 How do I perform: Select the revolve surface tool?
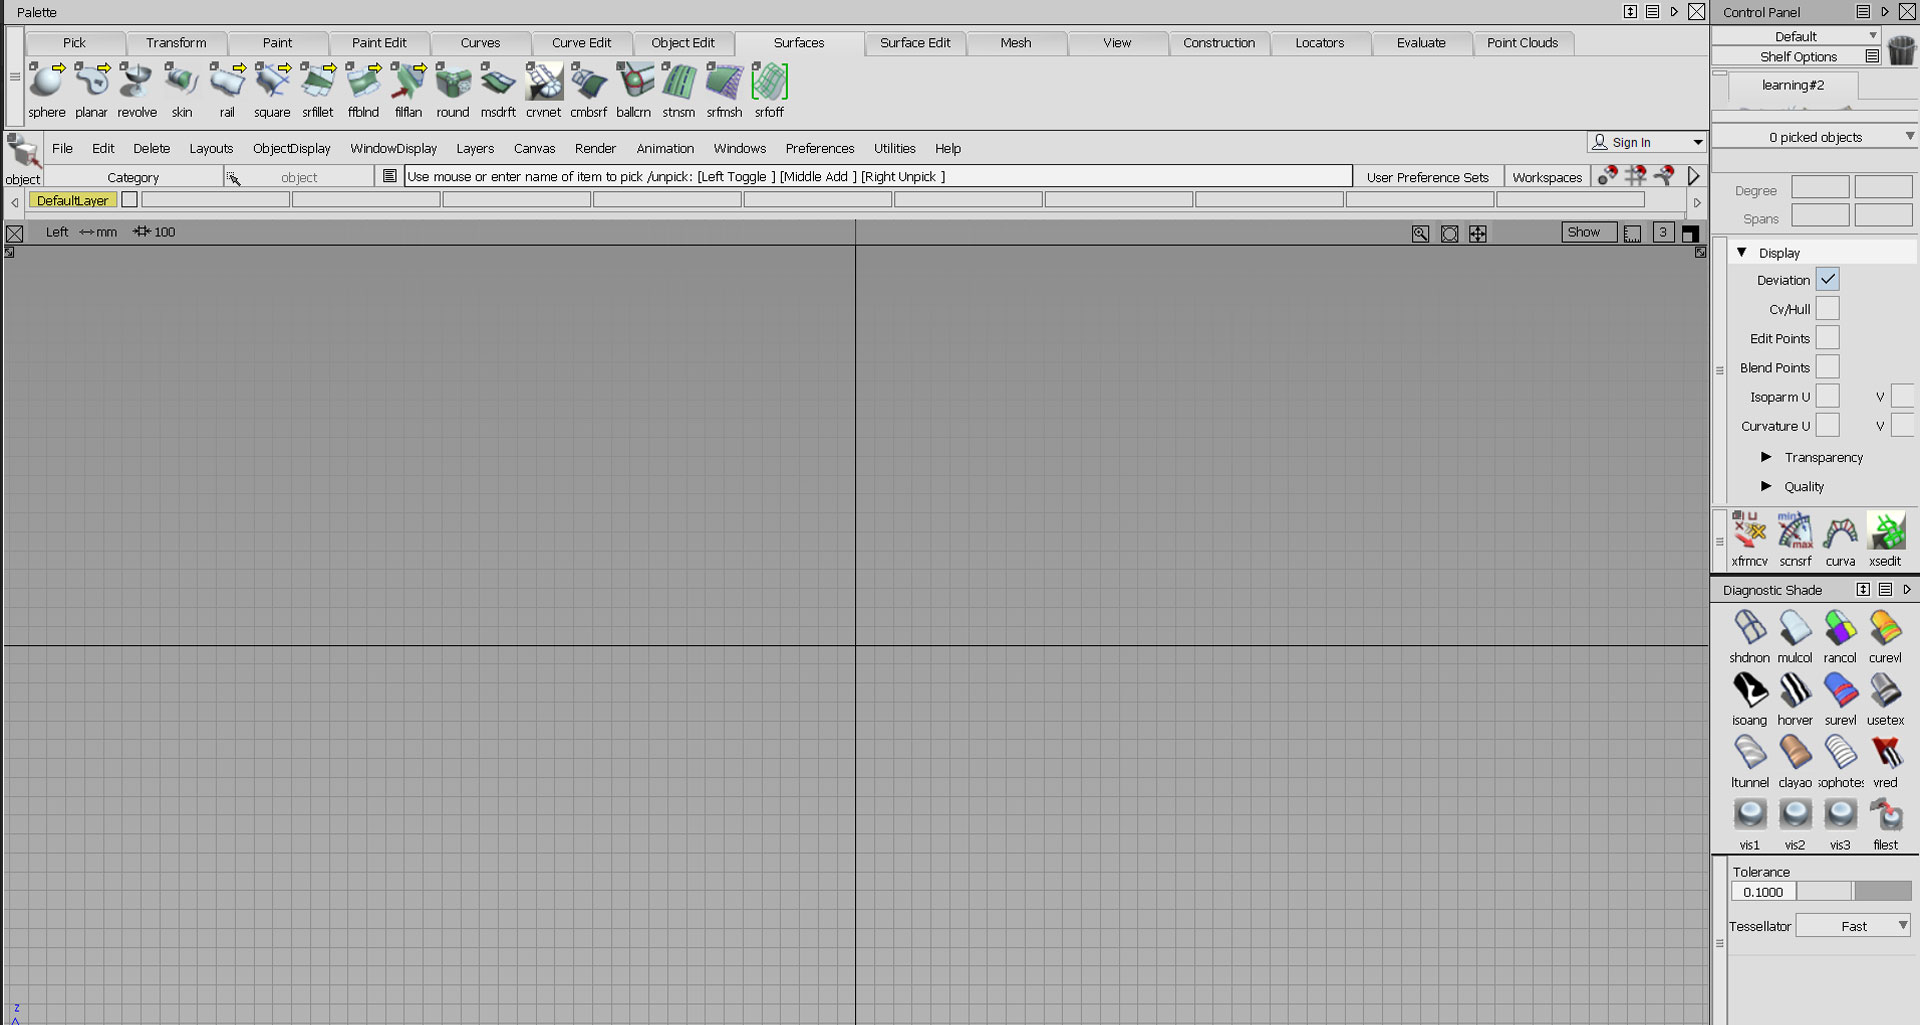[137, 82]
